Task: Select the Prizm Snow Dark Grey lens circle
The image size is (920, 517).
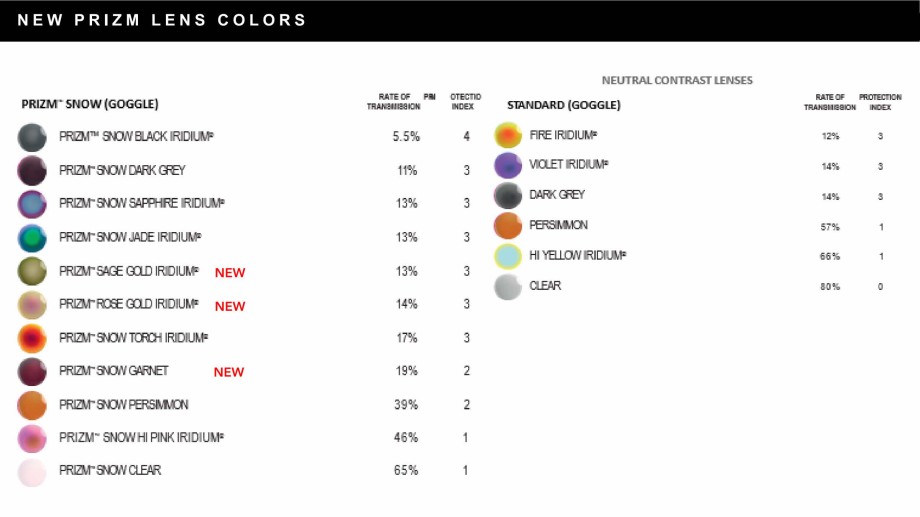Action: point(32,171)
